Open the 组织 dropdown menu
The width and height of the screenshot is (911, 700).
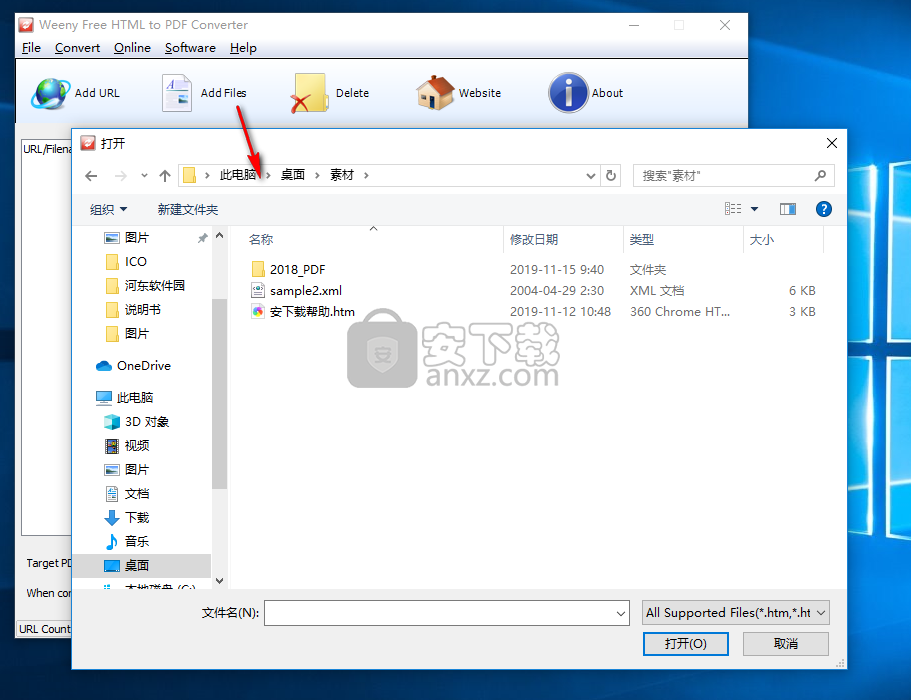click(x=109, y=209)
